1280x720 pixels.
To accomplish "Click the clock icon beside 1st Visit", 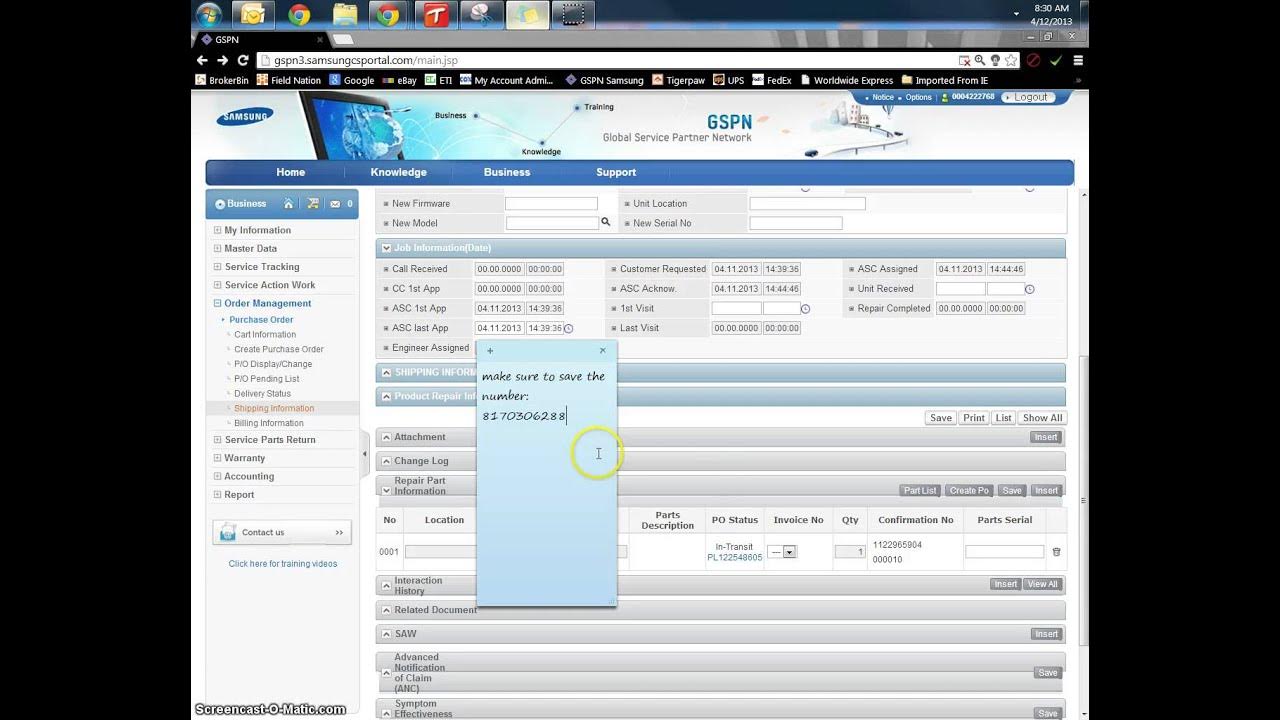I will click(805, 309).
